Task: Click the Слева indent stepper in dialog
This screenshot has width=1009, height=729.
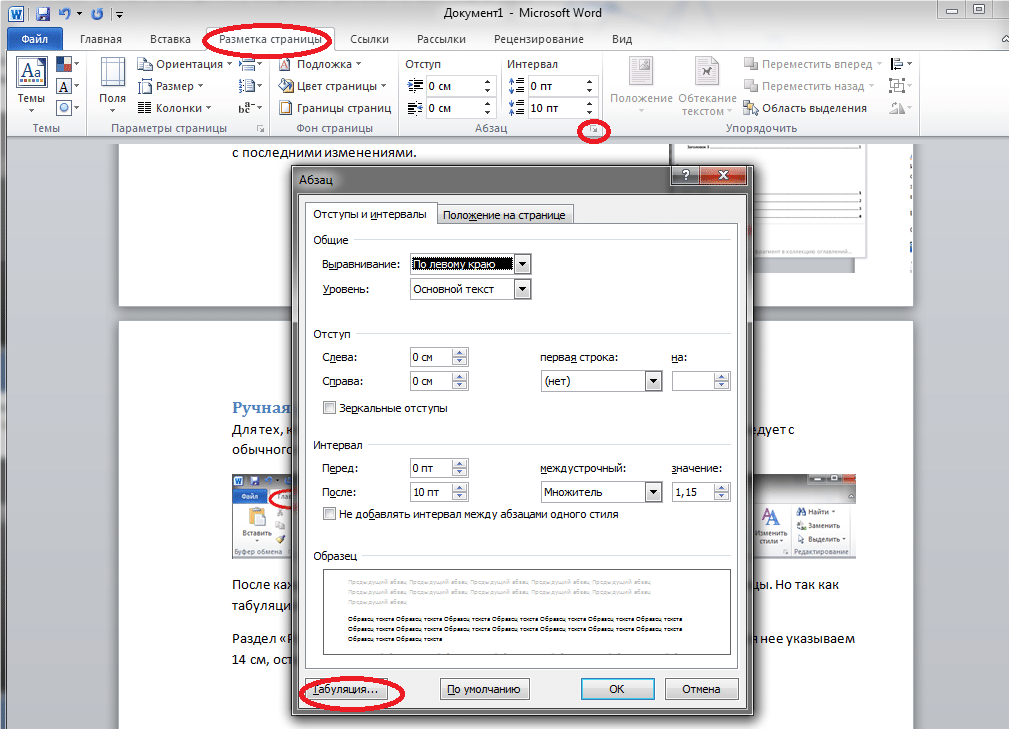Action: tap(459, 357)
